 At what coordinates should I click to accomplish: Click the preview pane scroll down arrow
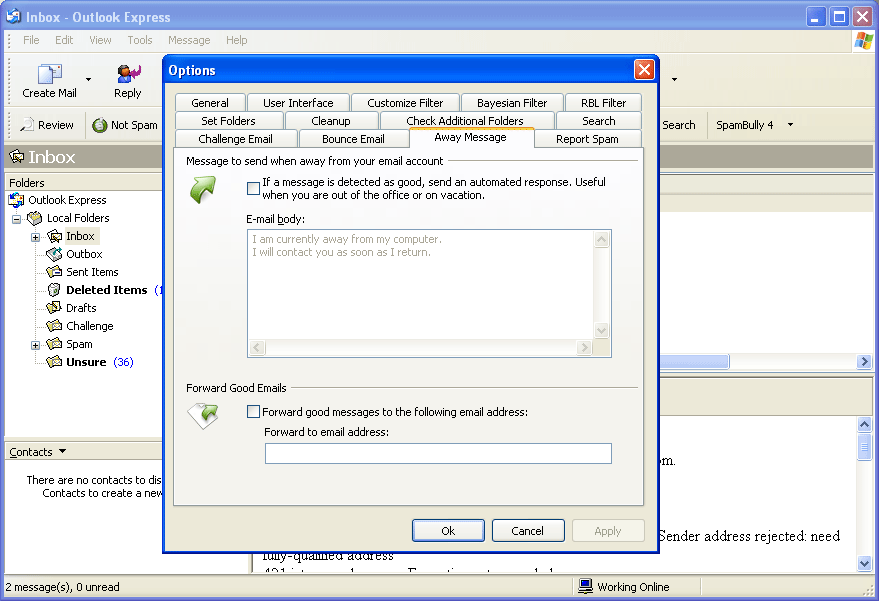coord(864,563)
